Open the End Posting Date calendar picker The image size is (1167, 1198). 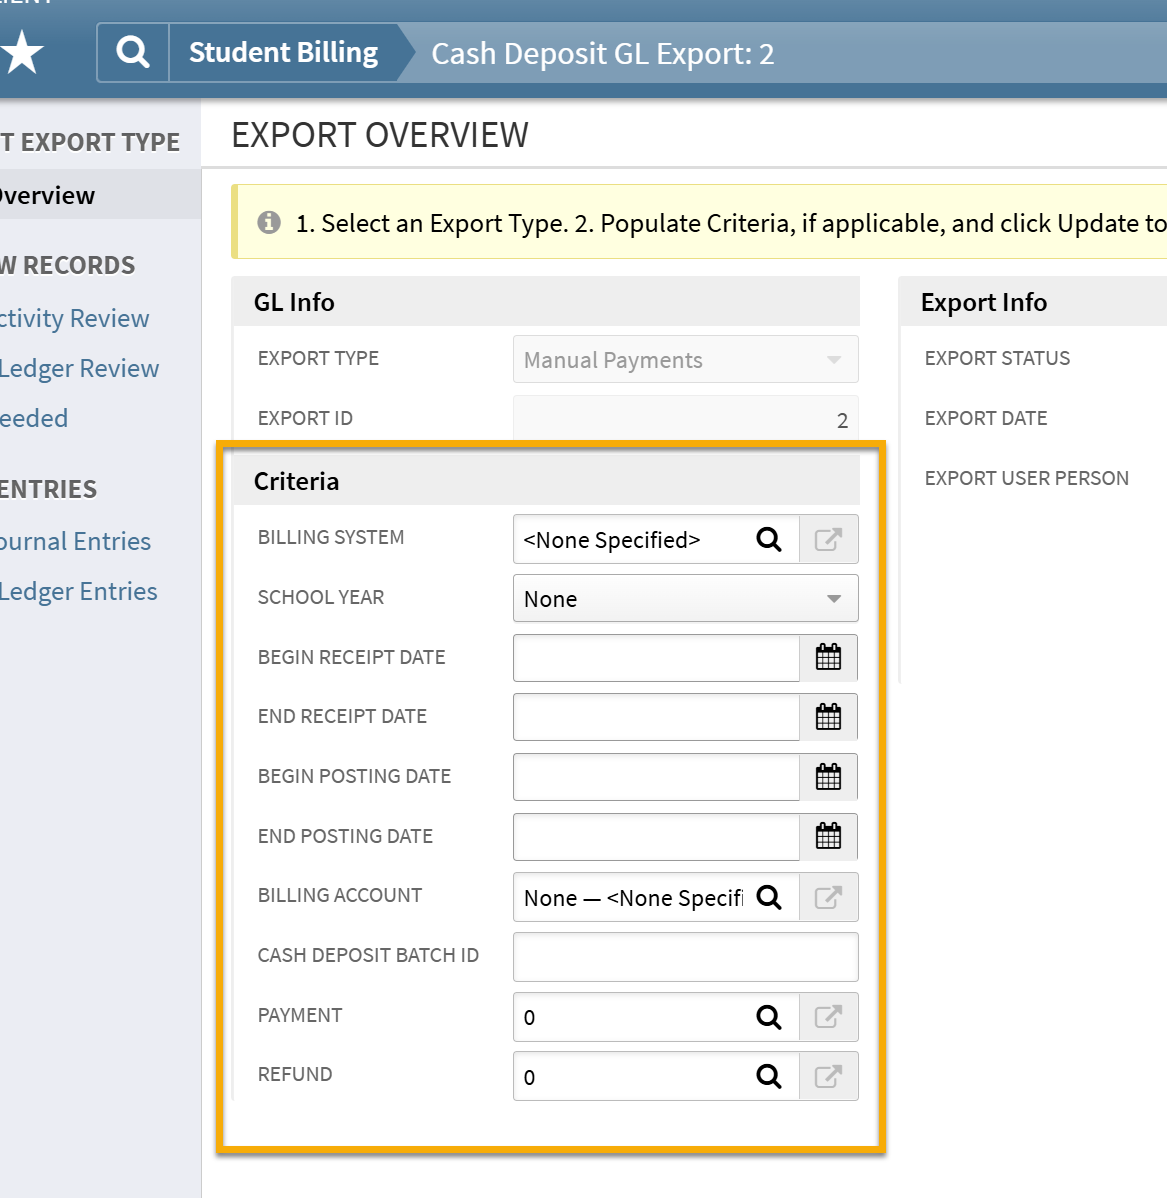(830, 837)
